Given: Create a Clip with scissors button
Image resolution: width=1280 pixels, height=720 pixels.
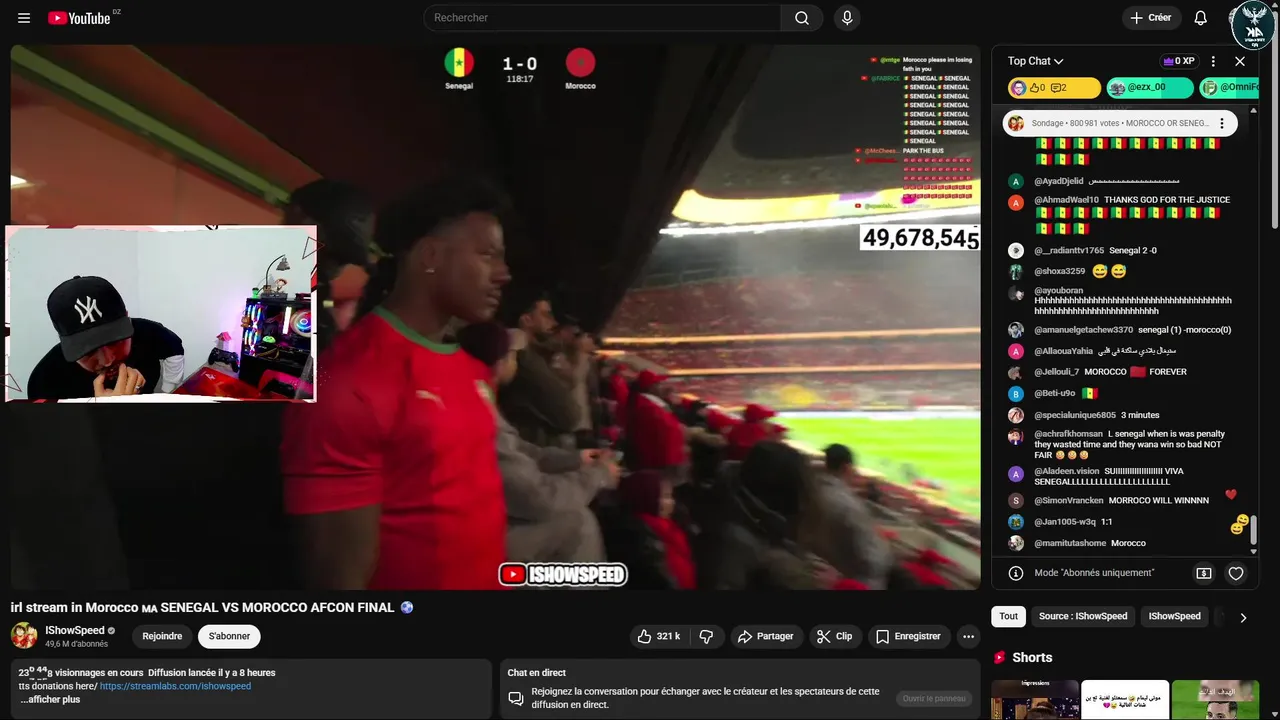Looking at the screenshot, I should click(x=835, y=636).
